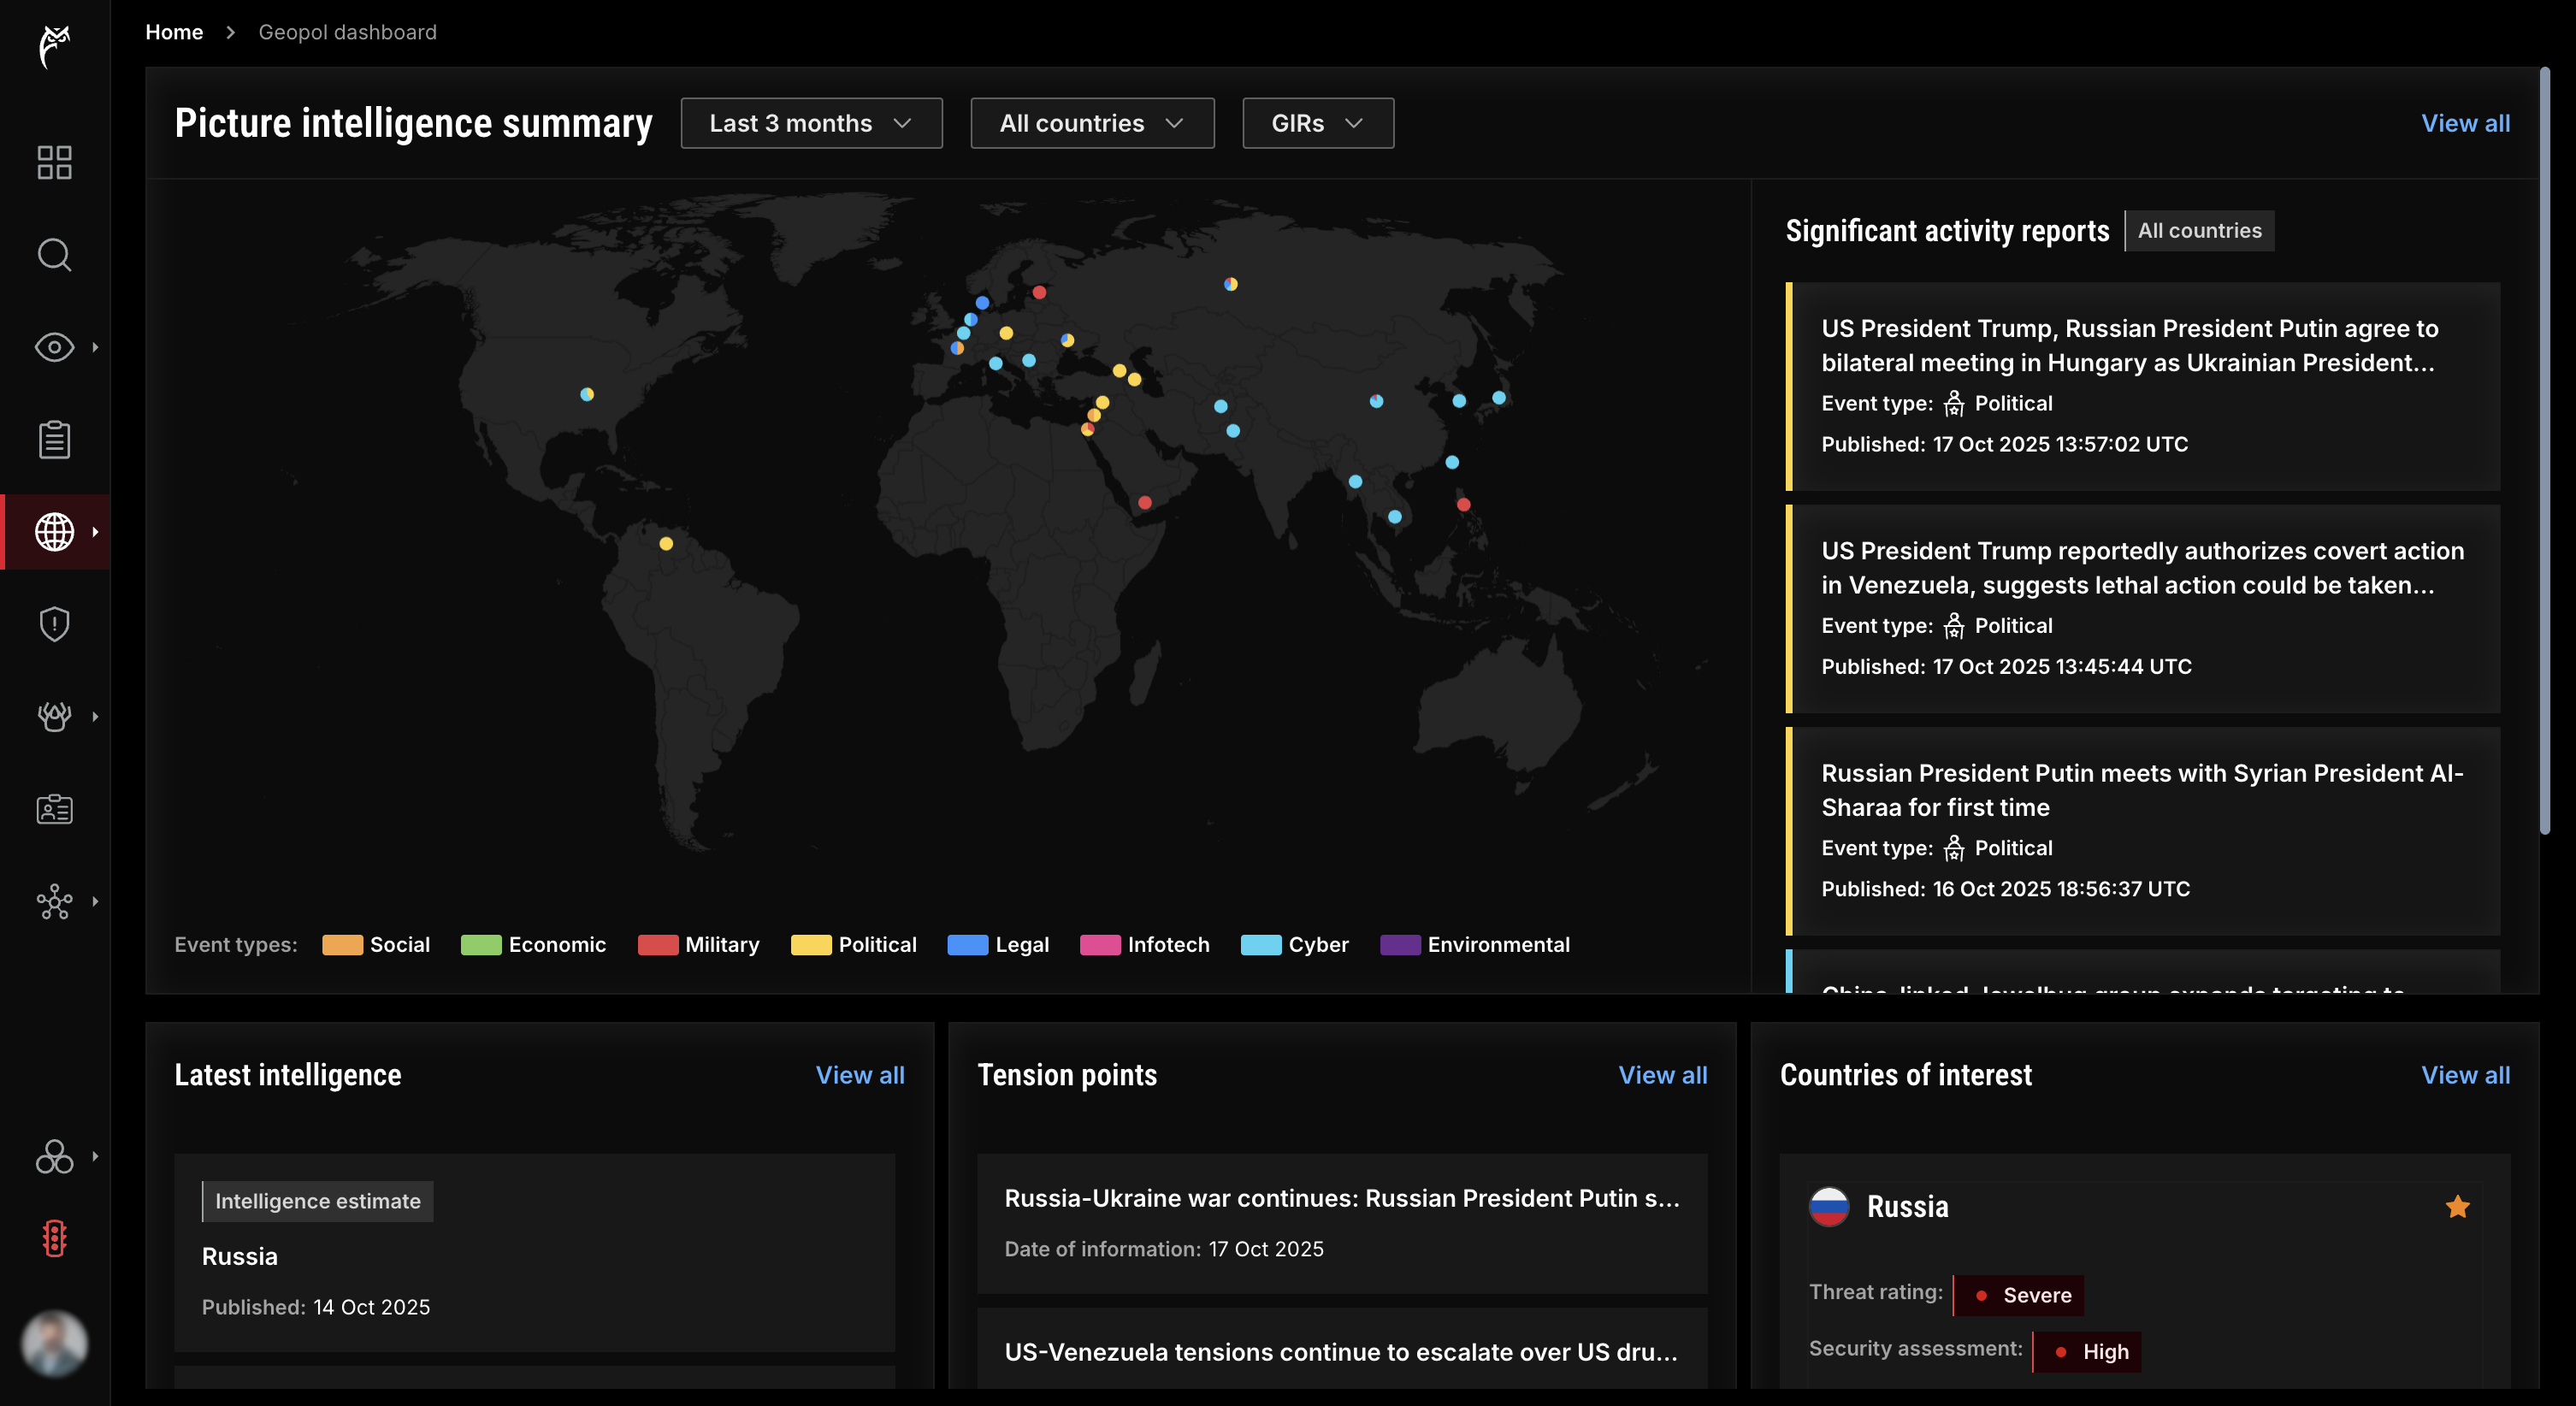Click the fox logo in sidebar
2576x1406 pixels.
point(54,47)
